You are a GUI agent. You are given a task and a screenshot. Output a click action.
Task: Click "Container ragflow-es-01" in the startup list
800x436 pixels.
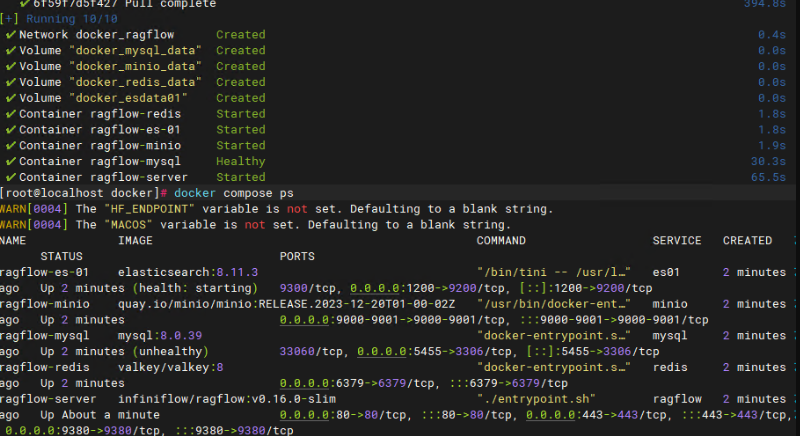click(x=100, y=130)
